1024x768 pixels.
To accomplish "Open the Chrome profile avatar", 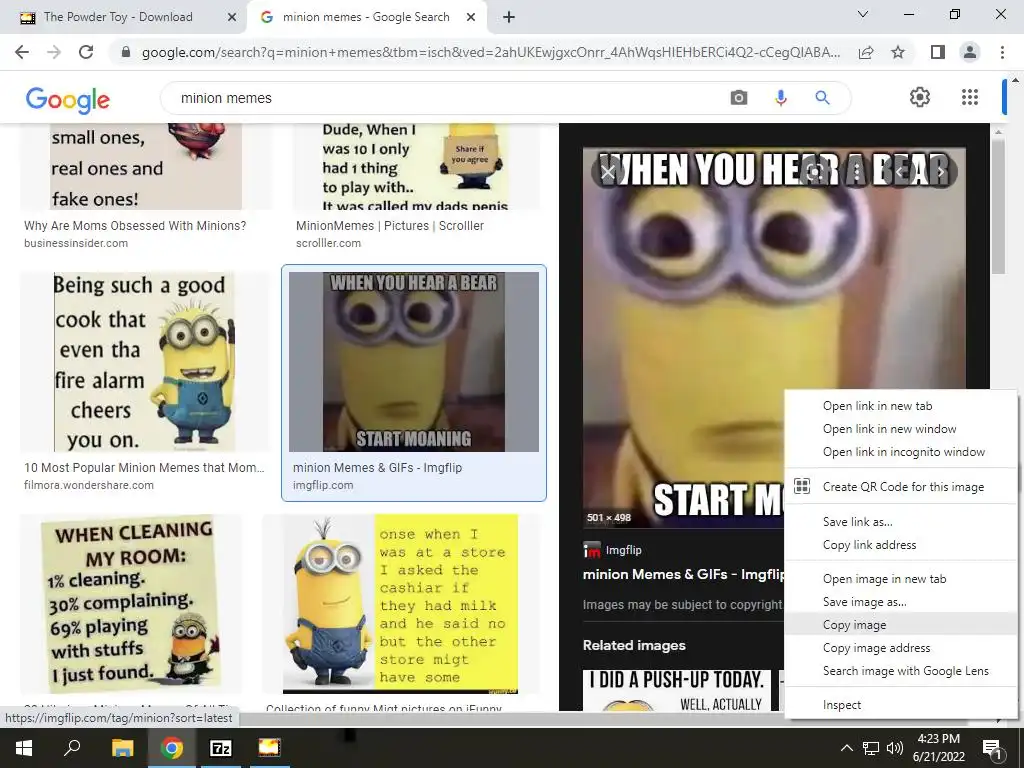I will [970, 52].
